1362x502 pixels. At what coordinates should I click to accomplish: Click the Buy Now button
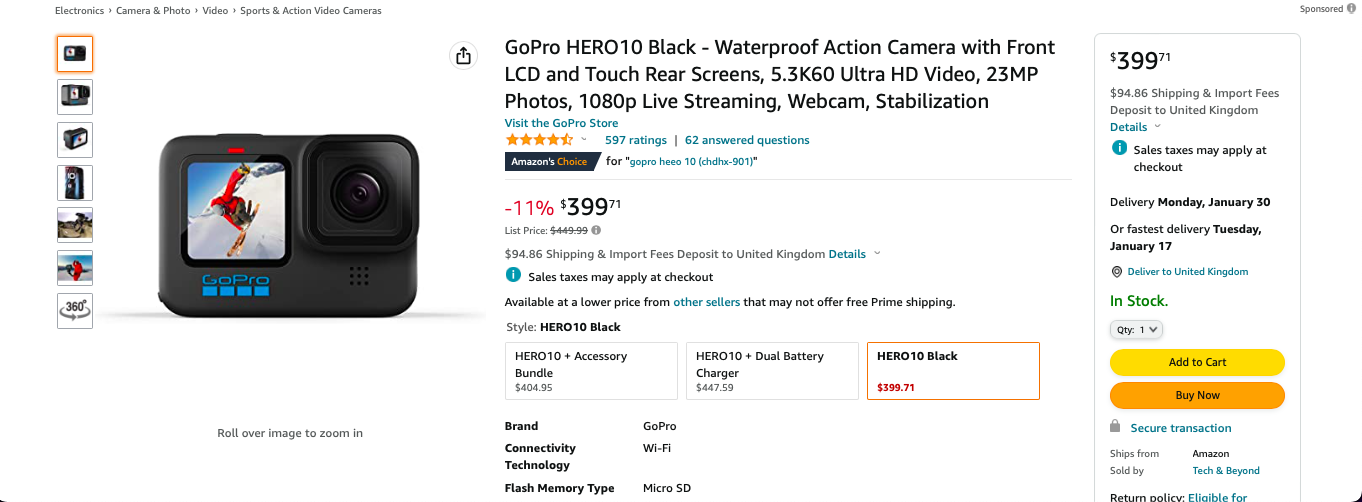1197,395
